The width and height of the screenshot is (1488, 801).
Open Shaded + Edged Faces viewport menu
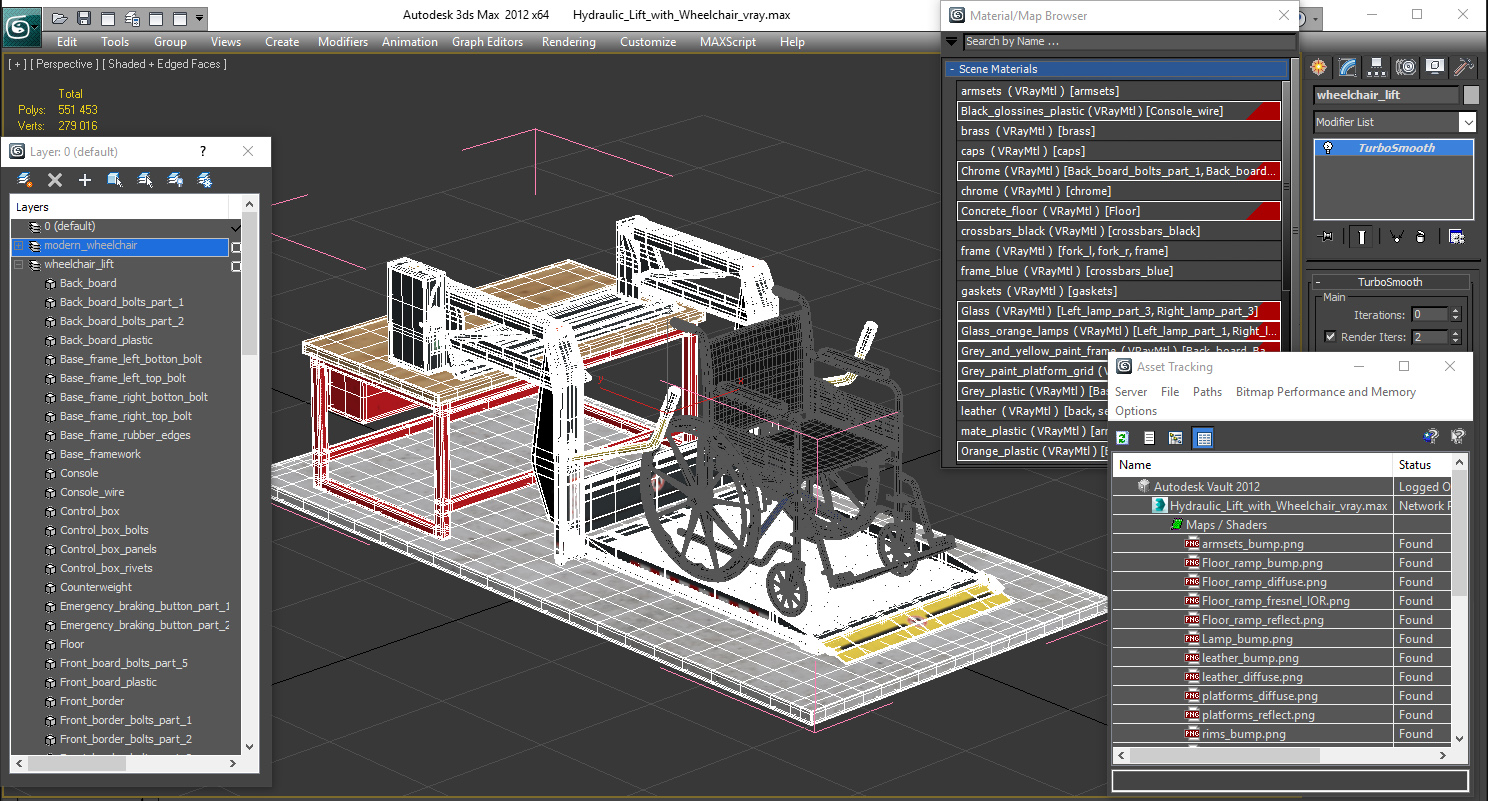[x=165, y=64]
